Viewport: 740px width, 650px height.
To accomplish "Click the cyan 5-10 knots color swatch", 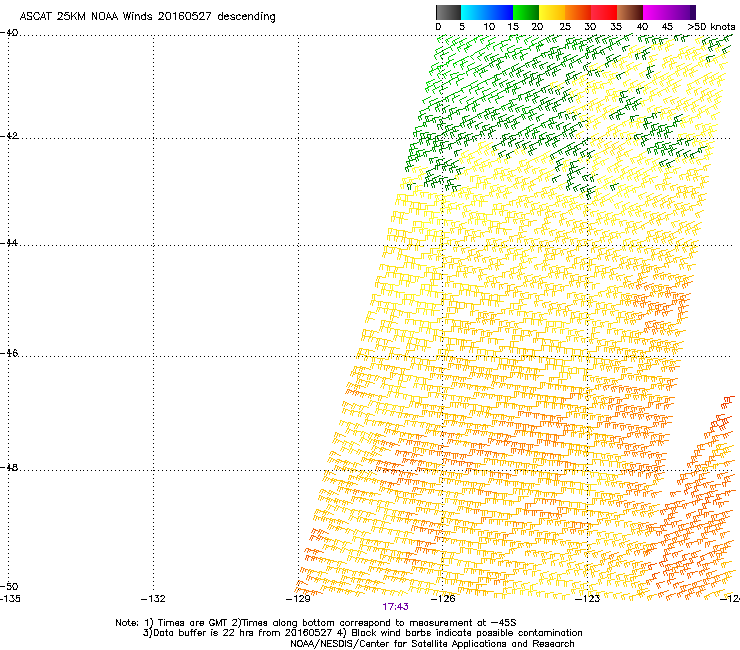I will pyautogui.click(x=474, y=12).
